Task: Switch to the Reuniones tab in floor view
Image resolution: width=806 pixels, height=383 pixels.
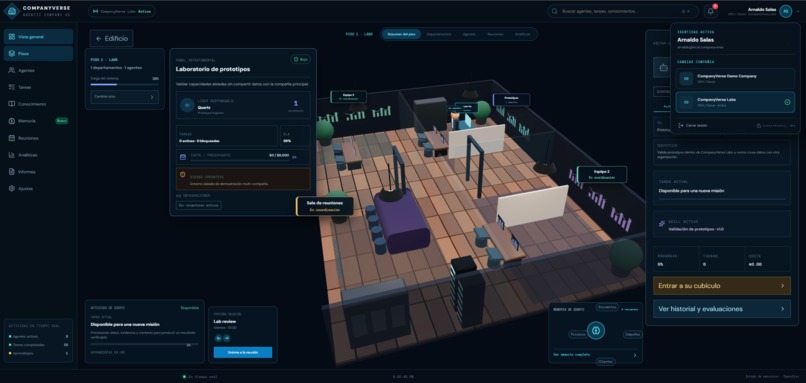Action: [x=496, y=34]
